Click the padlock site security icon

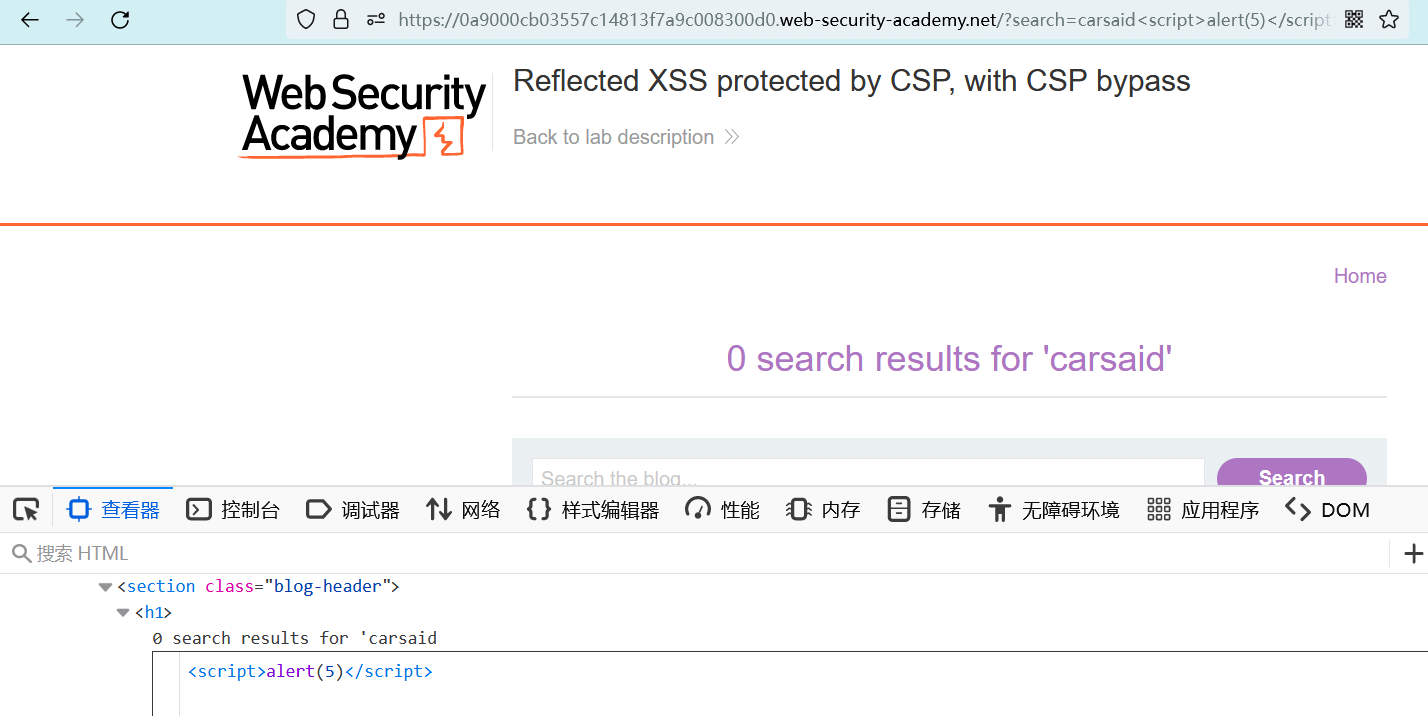341,19
